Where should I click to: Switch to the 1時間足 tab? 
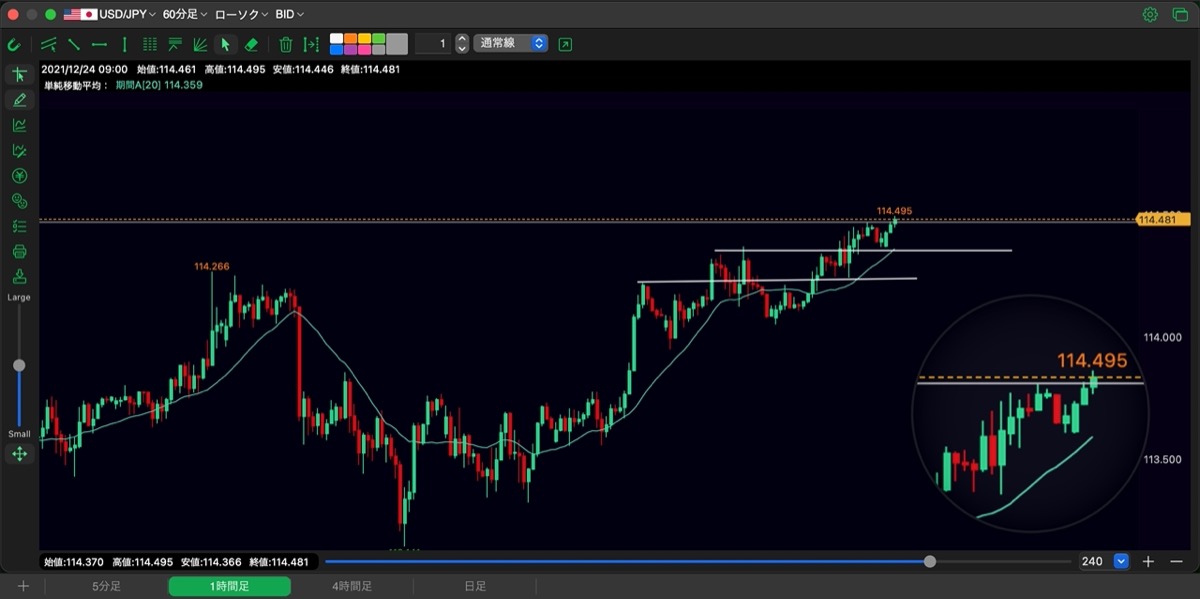(x=230, y=587)
